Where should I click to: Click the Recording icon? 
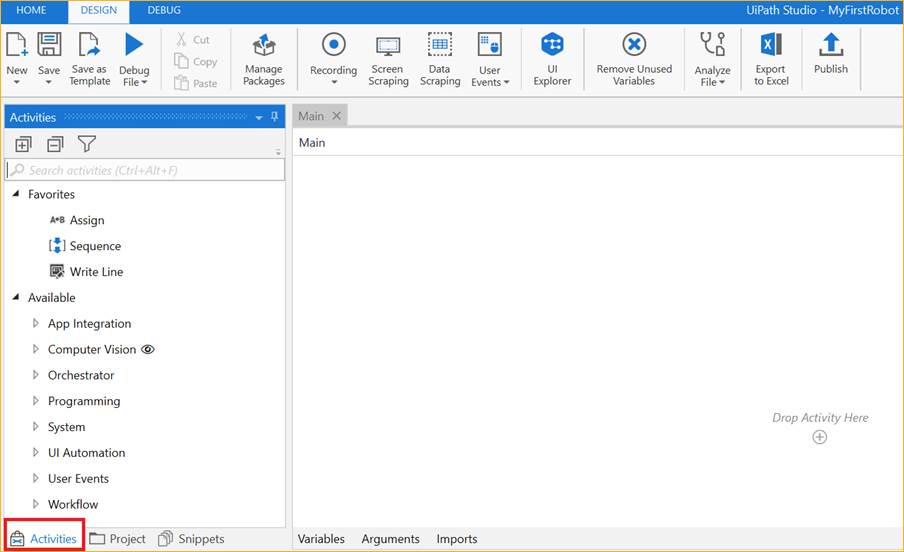click(x=334, y=44)
